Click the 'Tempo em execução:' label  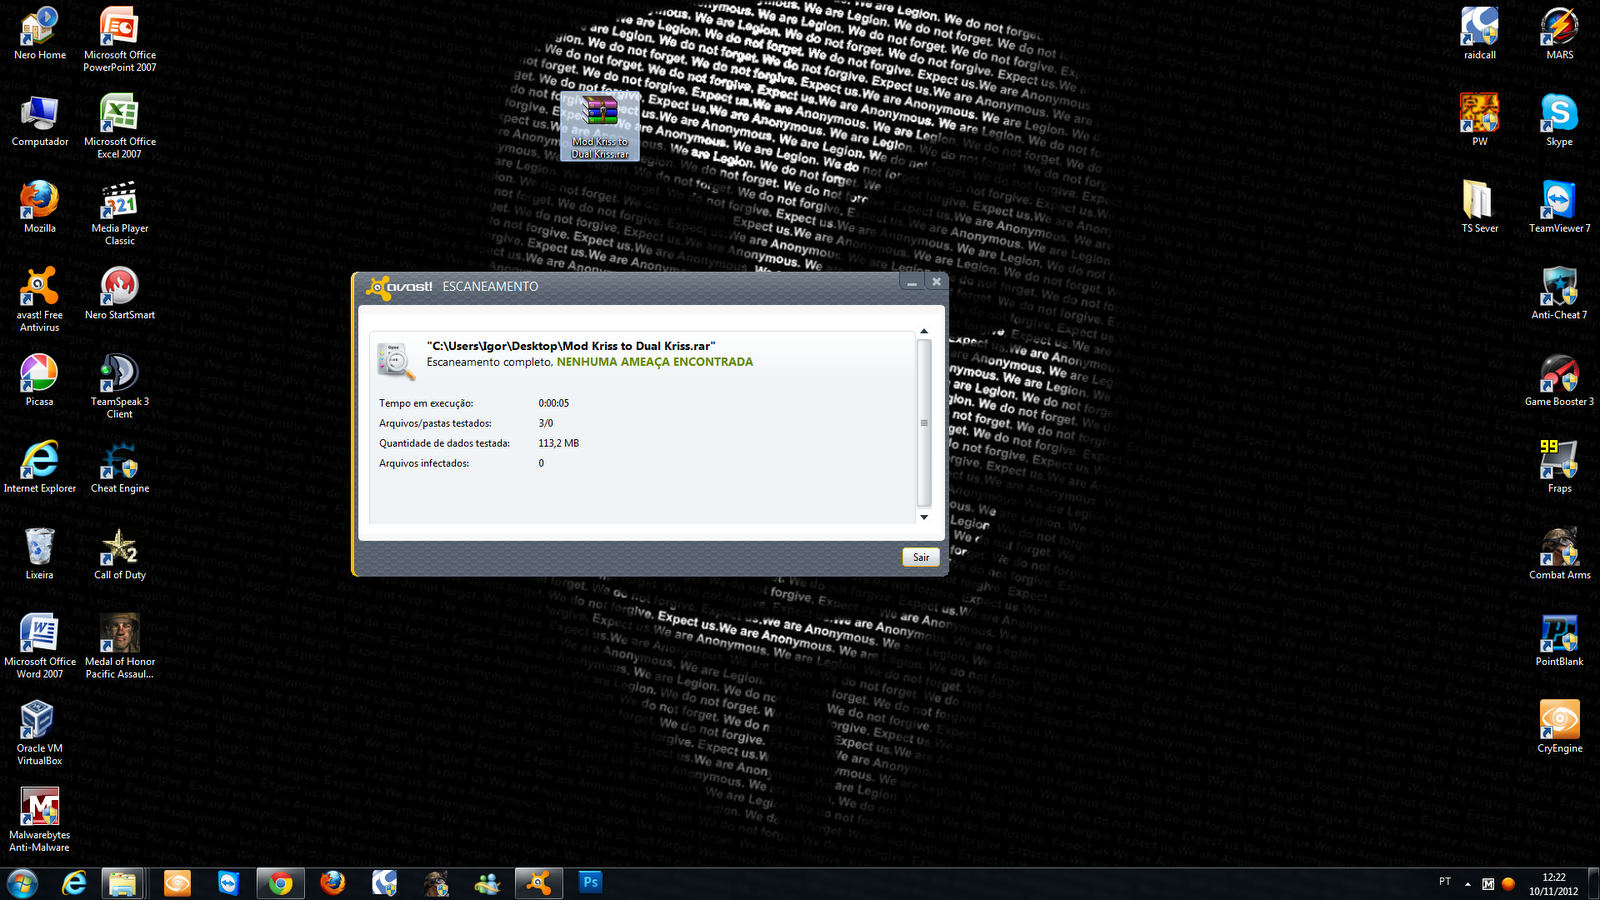tap(426, 403)
